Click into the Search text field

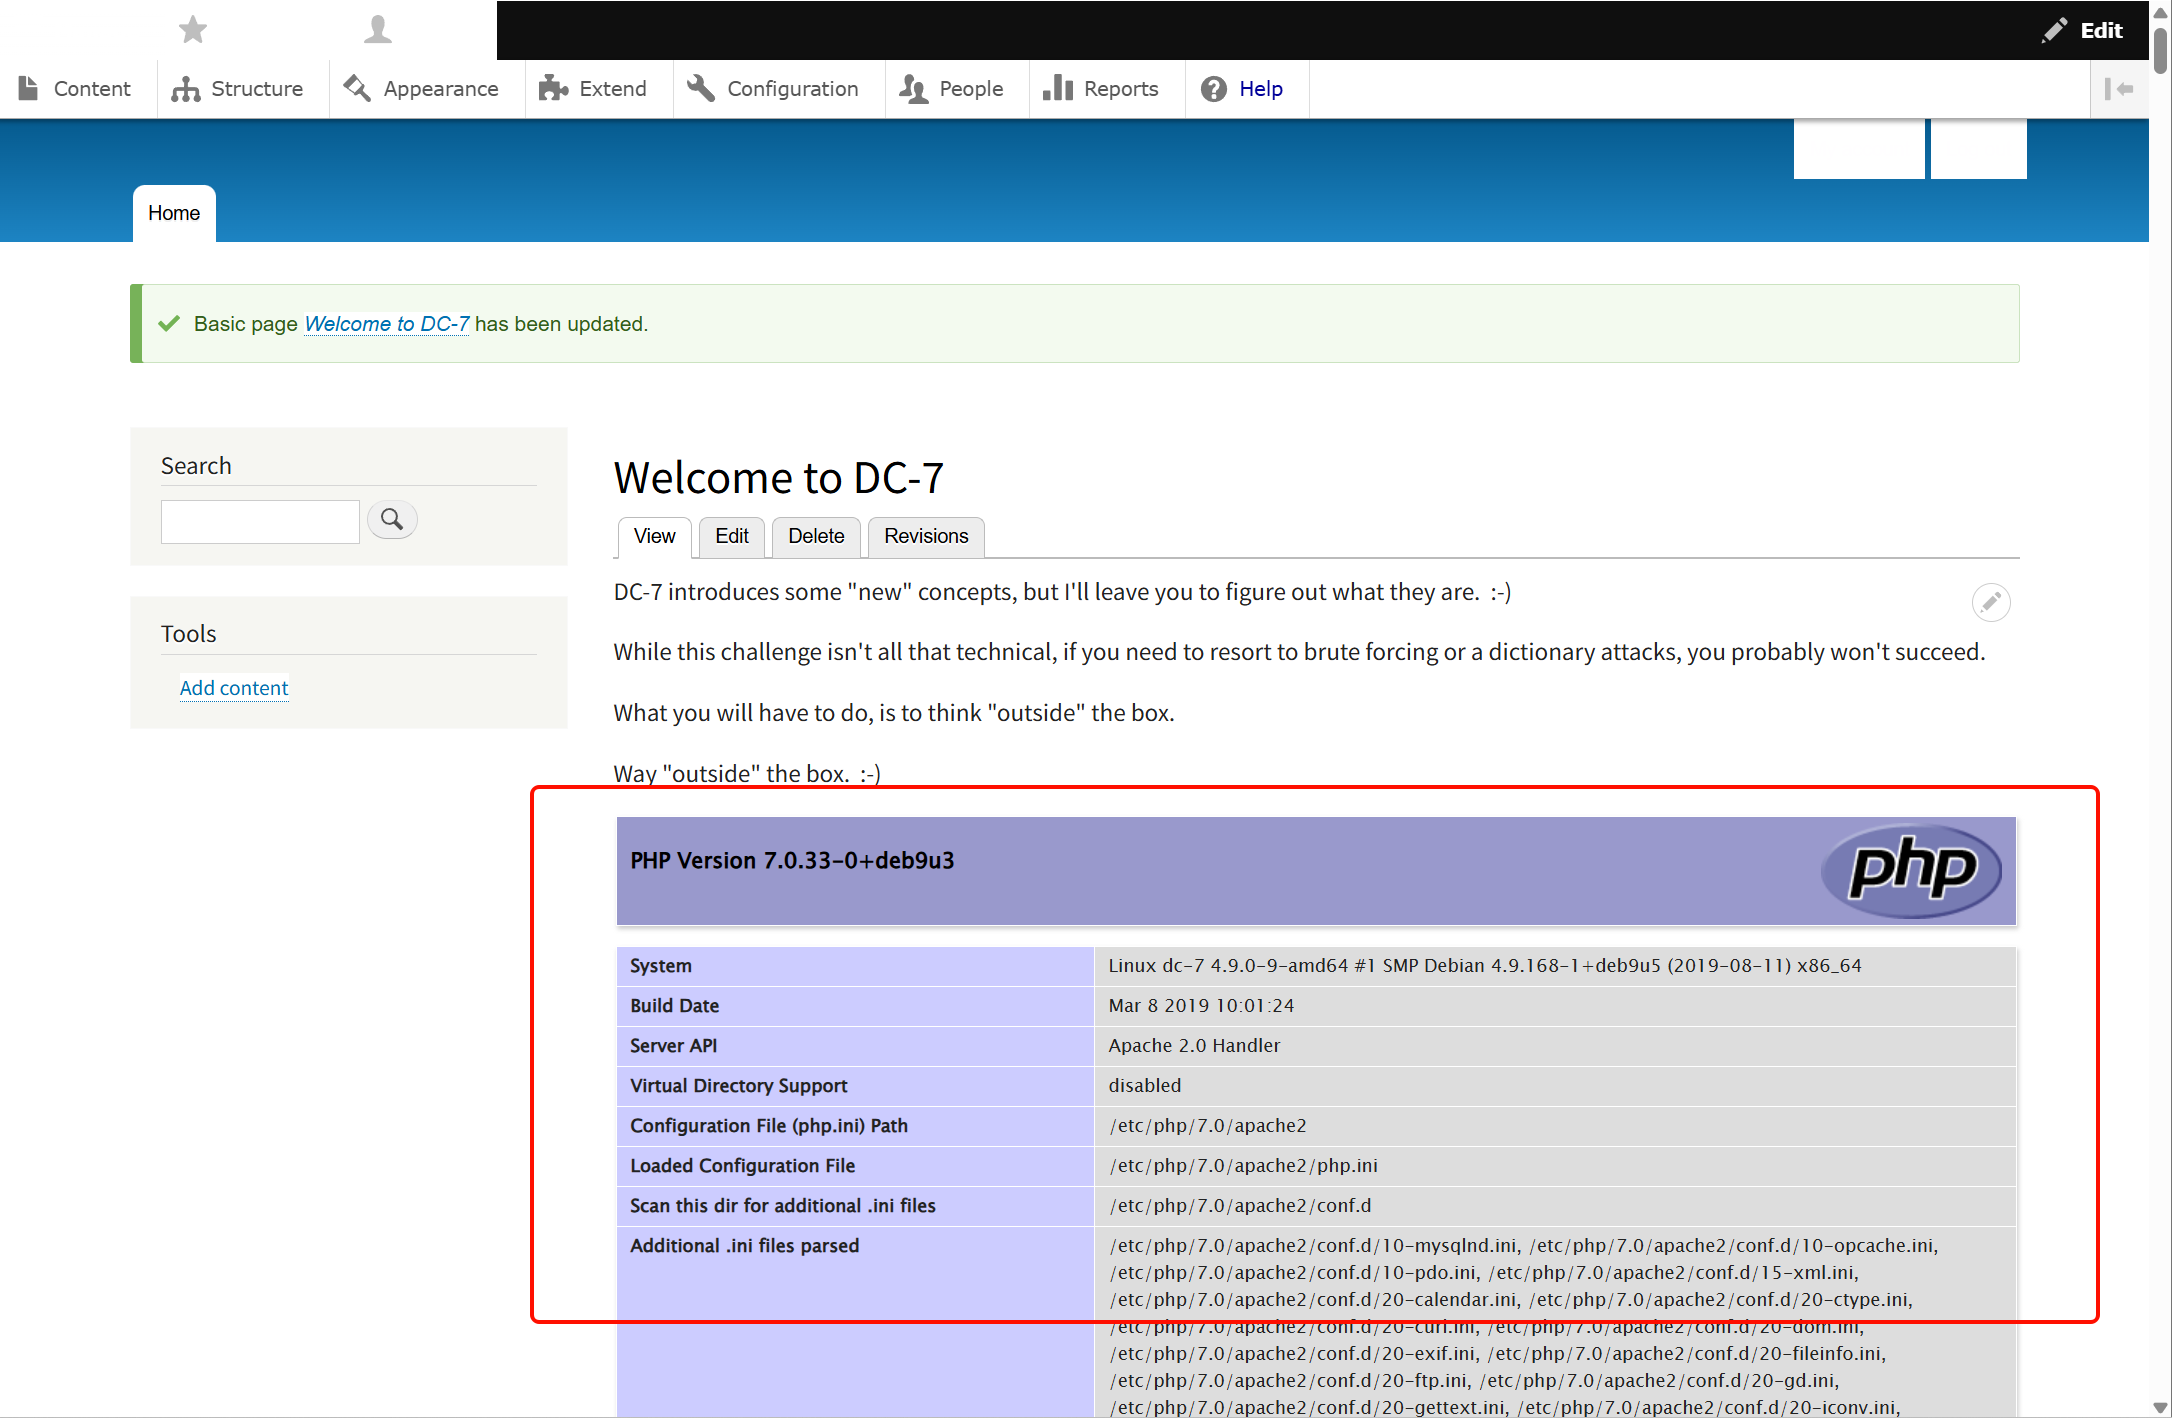pos(260,522)
